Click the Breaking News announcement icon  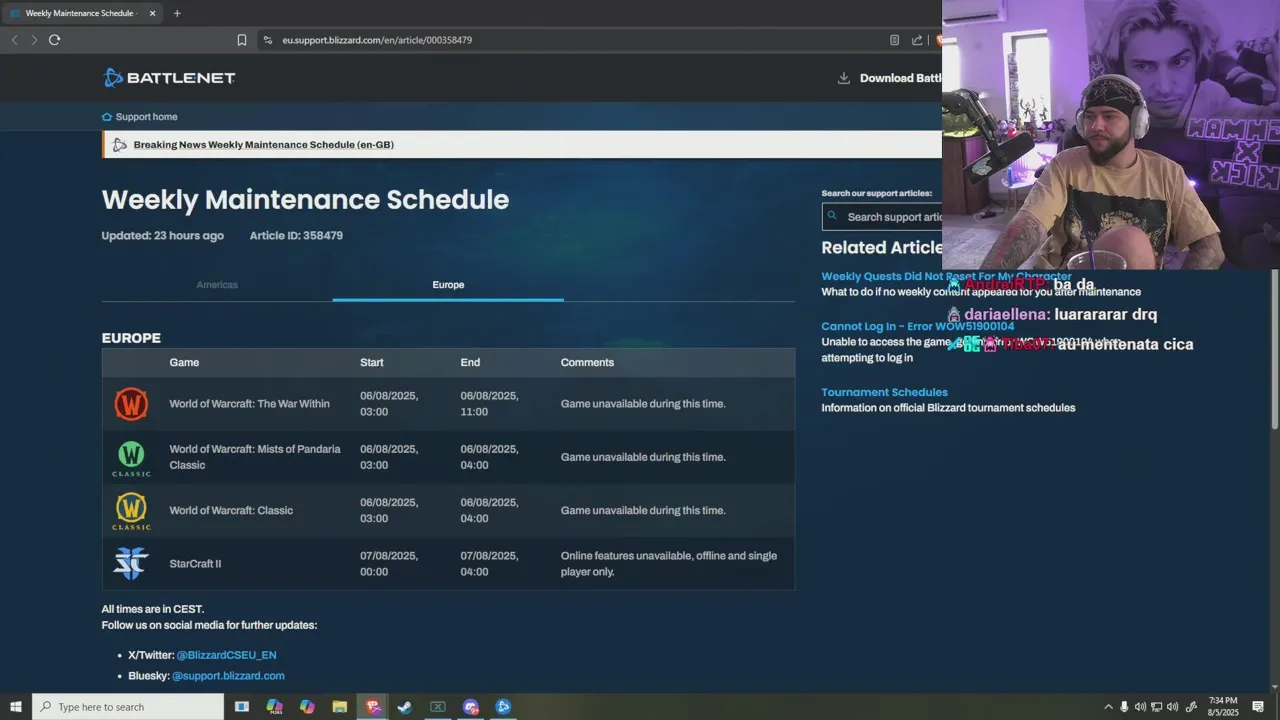pyautogui.click(x=120, y=145)
